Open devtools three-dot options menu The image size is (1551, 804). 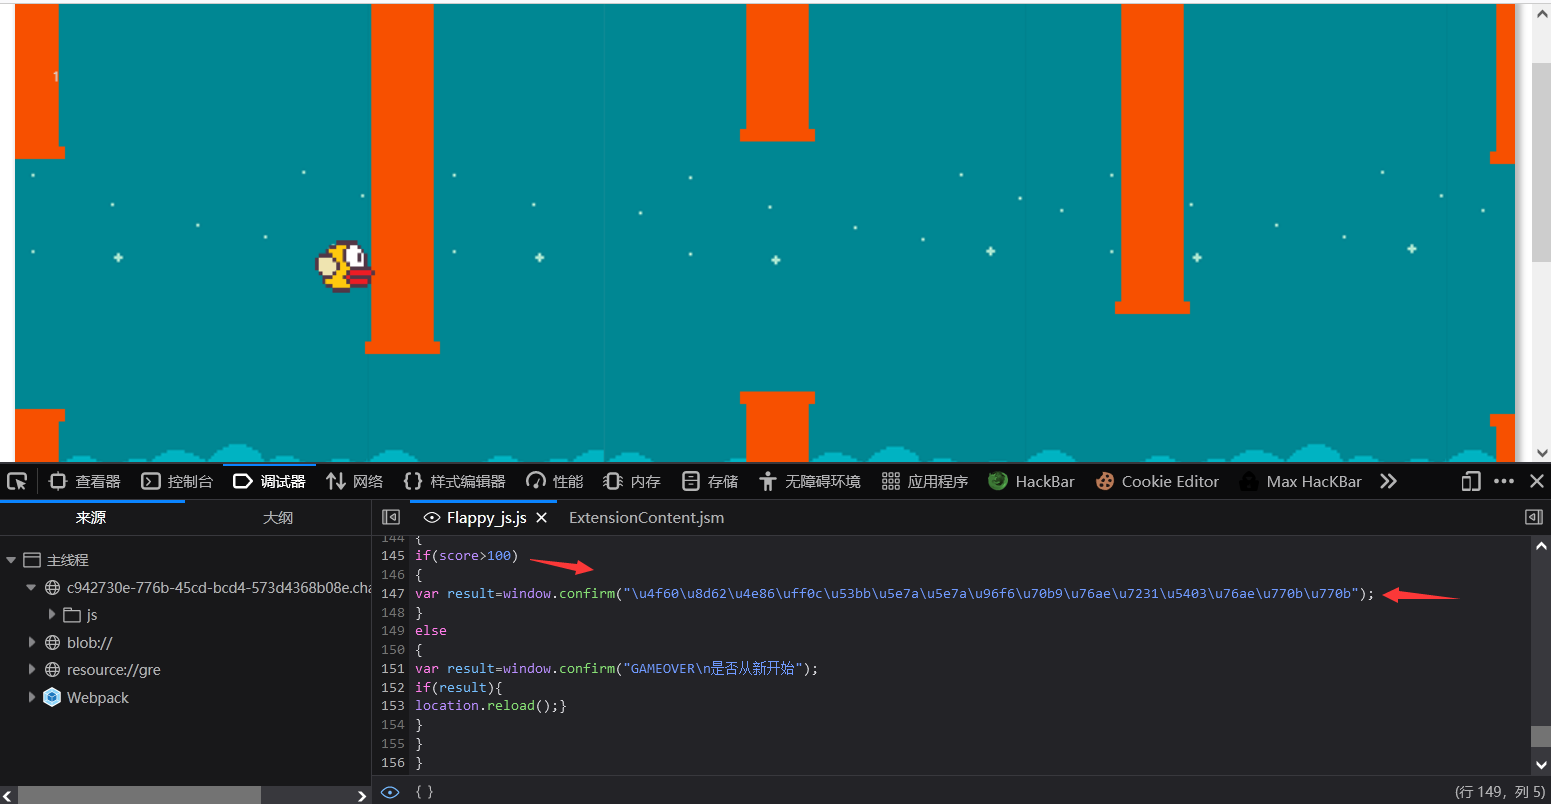pyautogui.click(x=1504, y=481)
